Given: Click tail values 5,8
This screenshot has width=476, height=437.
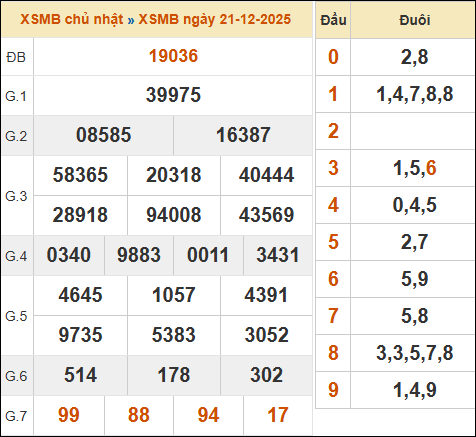Looking at the screenshot, I should (x=415, y=316).
